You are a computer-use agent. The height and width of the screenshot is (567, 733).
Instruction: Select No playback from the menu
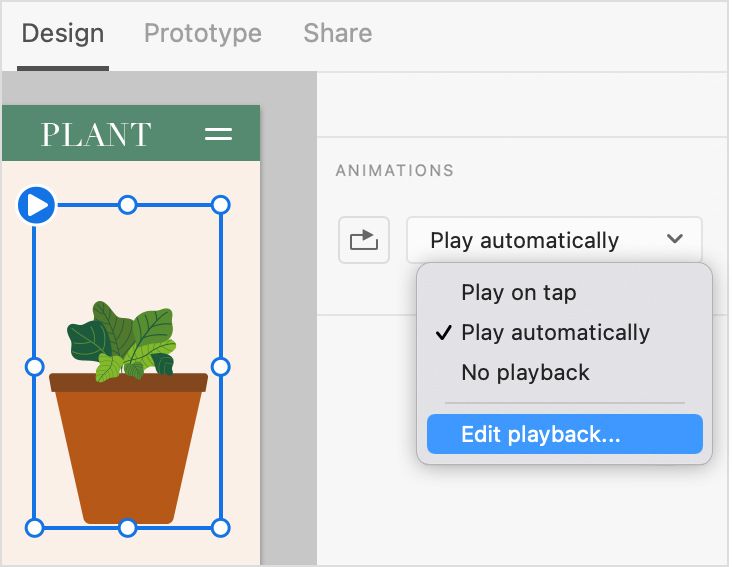click(x=525, y=373)
